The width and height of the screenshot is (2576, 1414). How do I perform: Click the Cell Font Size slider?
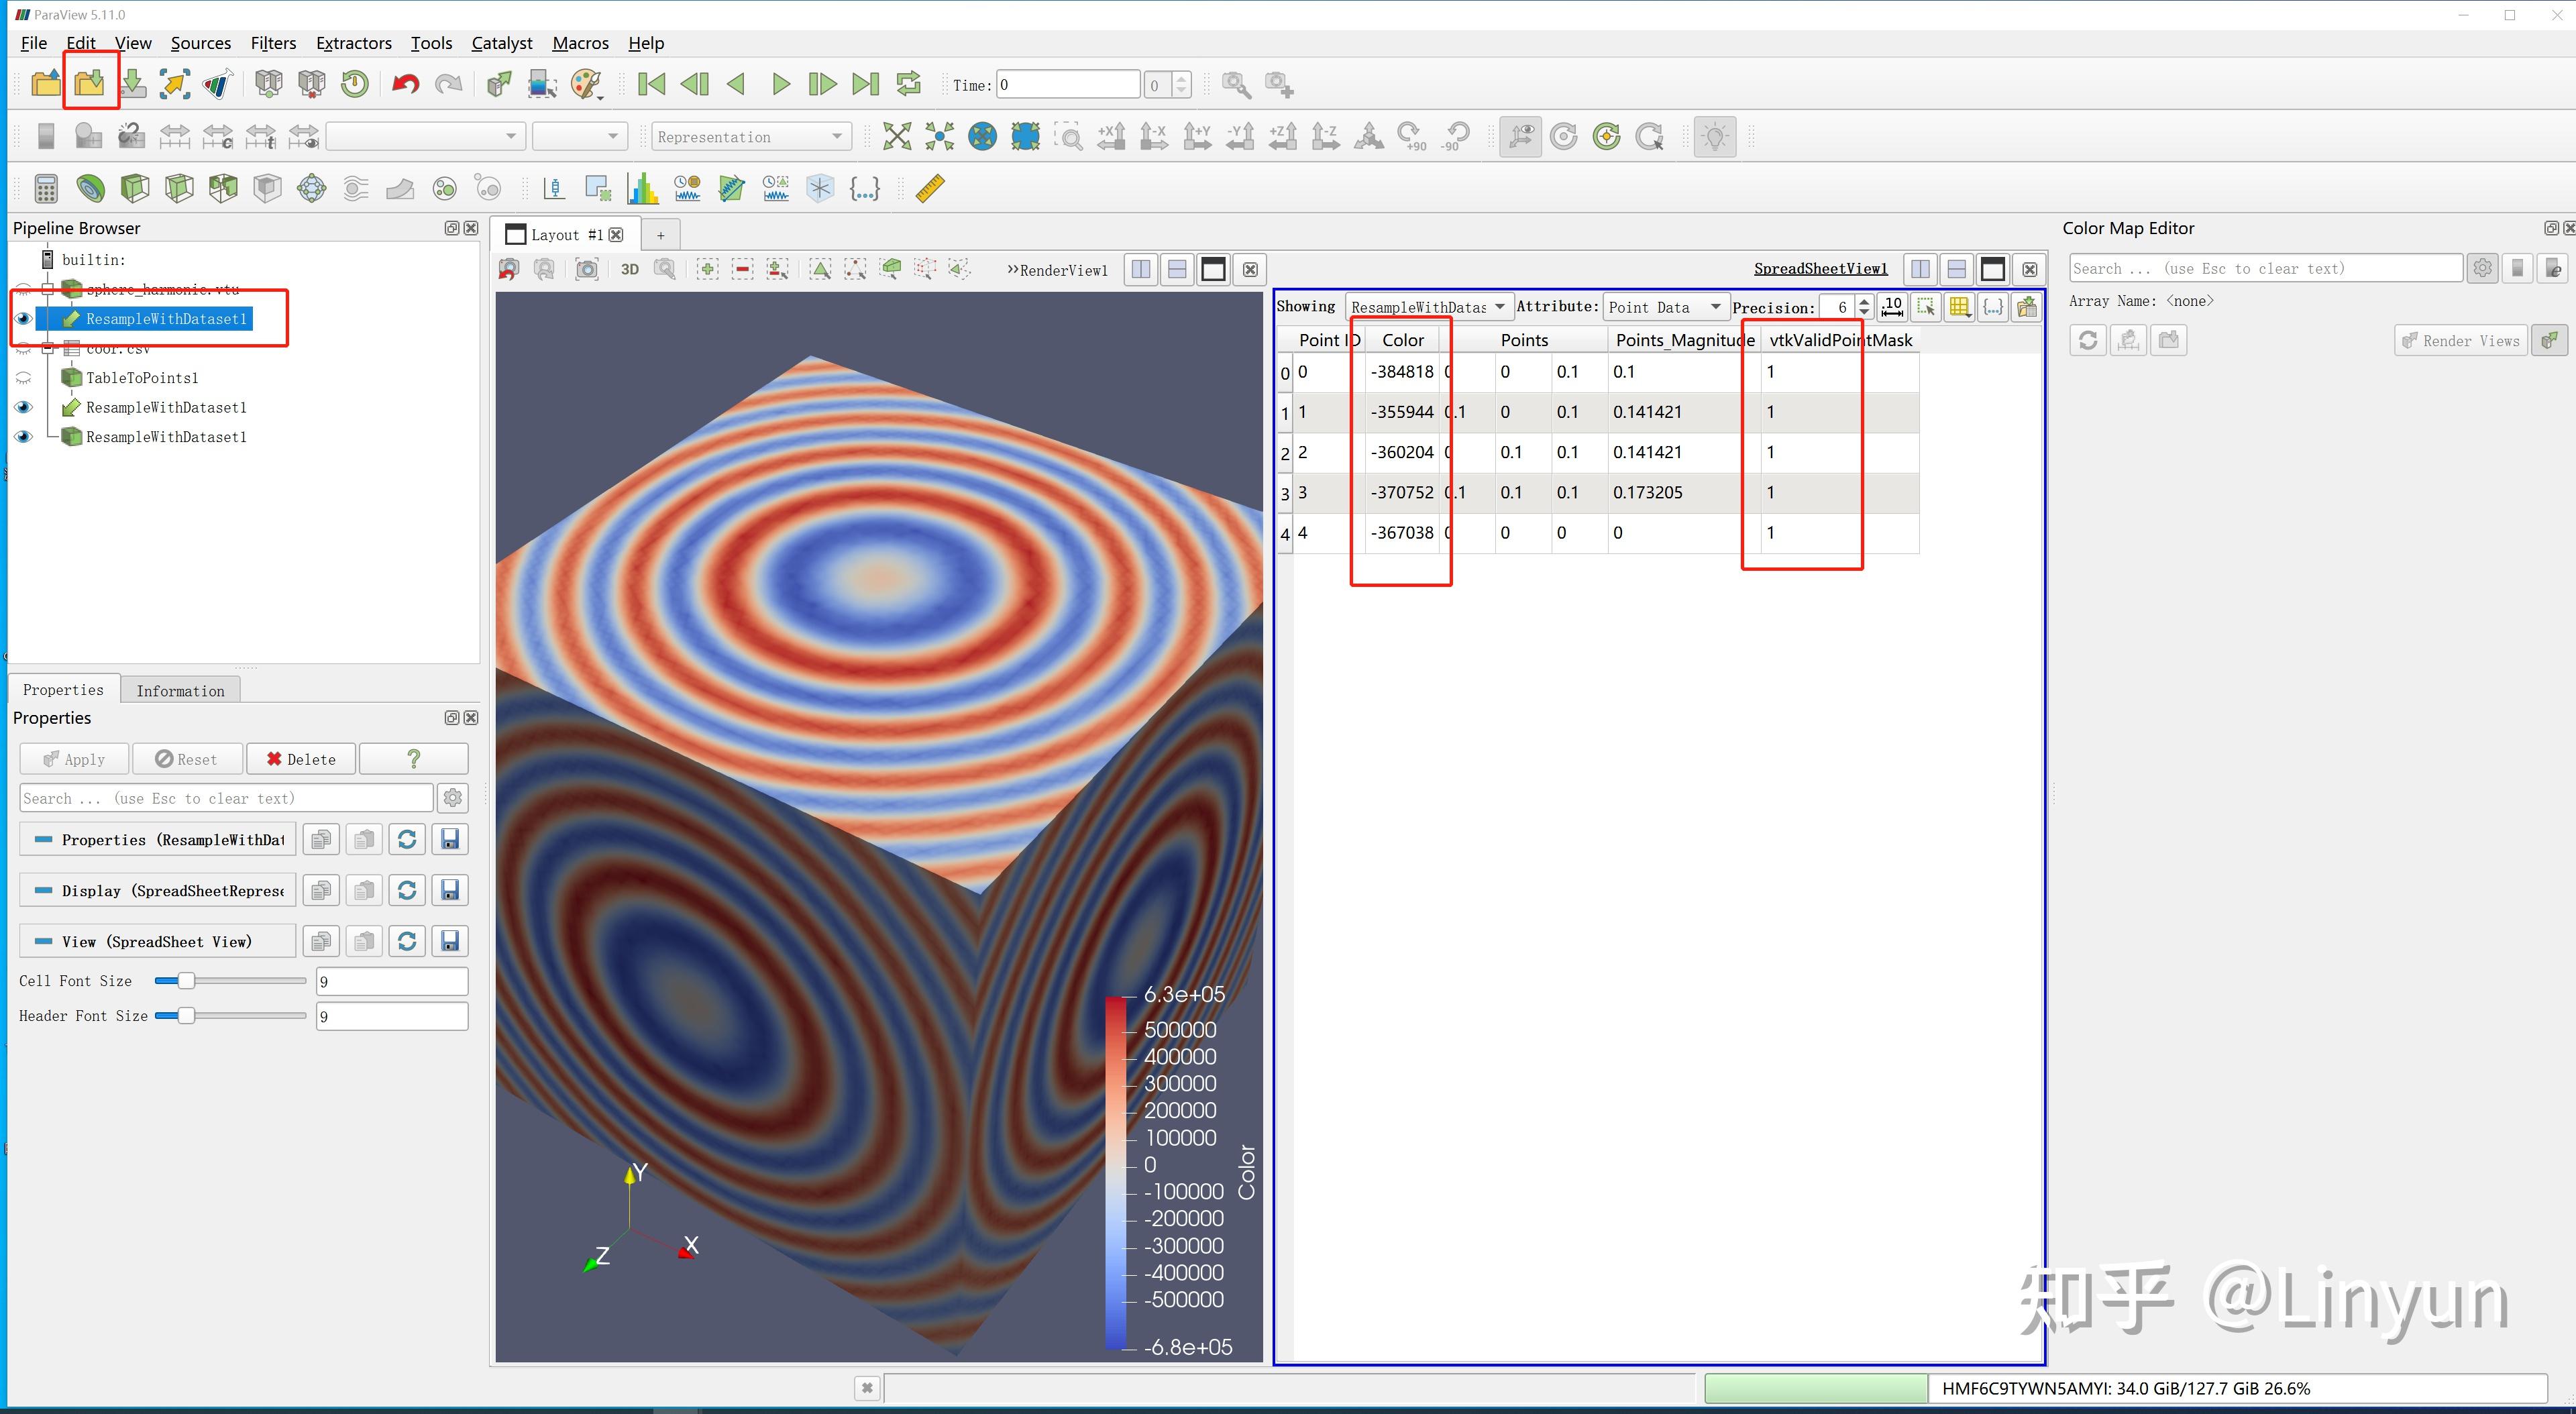(x=187, y=981)
